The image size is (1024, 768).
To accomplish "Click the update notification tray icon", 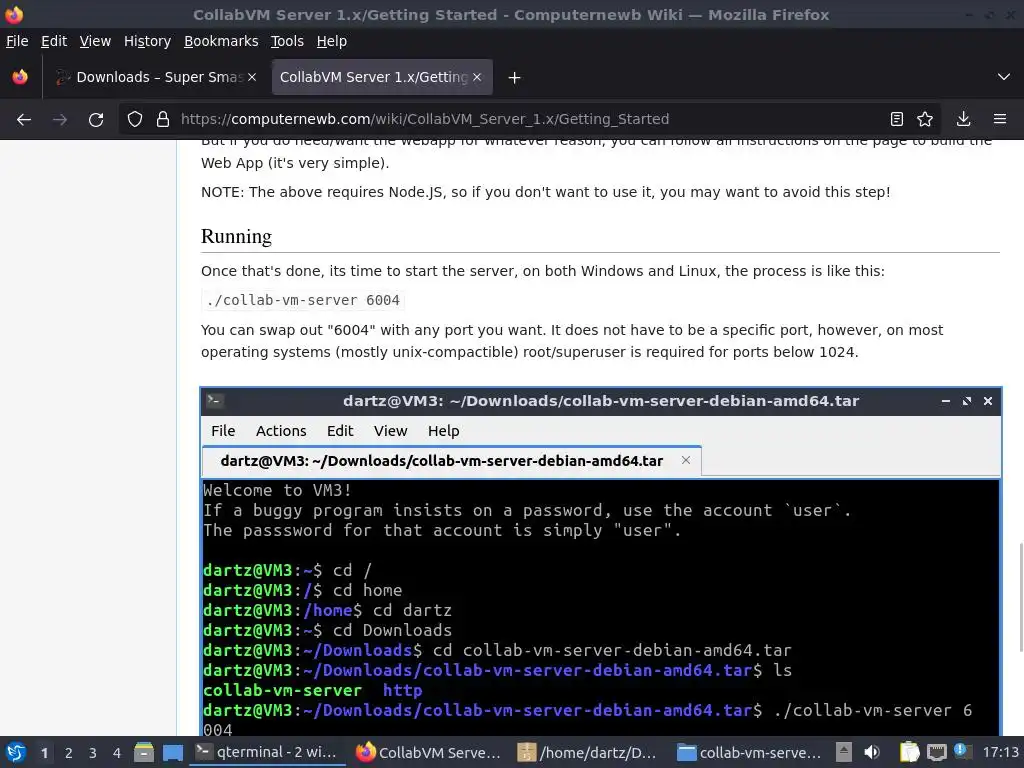I will [961, 751].
